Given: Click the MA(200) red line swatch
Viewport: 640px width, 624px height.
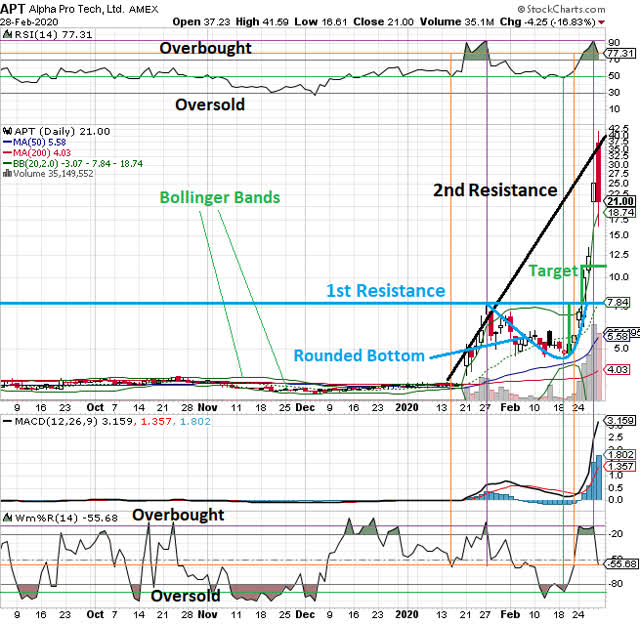Looking at the screenshot, I should pos(7,153).
